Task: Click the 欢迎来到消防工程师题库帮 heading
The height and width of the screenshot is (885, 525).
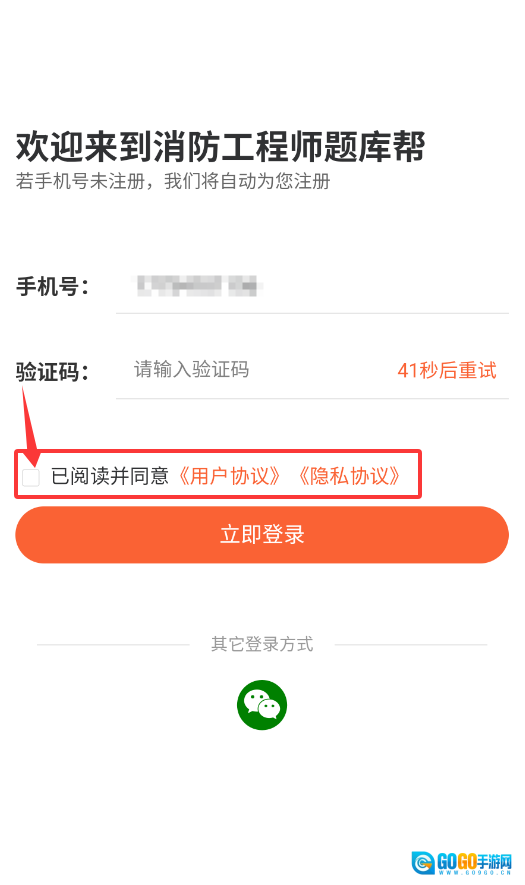Action: pos(220,147)
